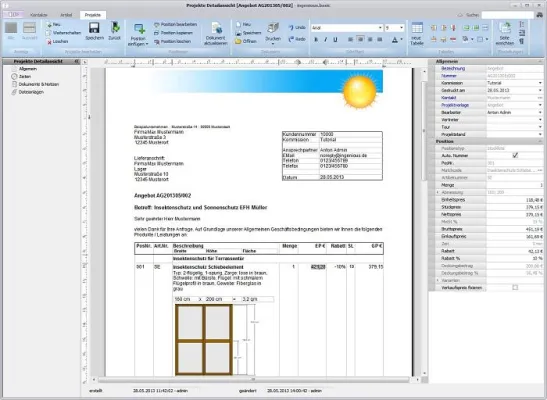
Task: Toggle italic text formatting
Action: 325,40
